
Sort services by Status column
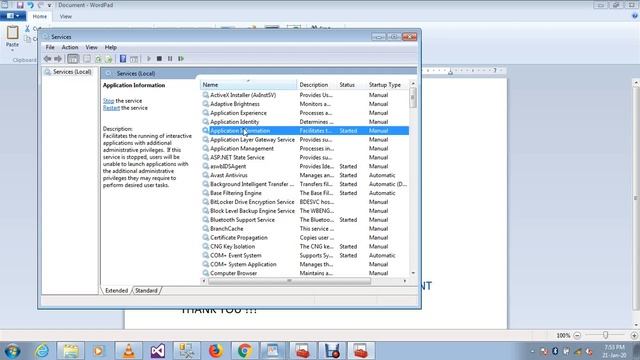point(351,85)
